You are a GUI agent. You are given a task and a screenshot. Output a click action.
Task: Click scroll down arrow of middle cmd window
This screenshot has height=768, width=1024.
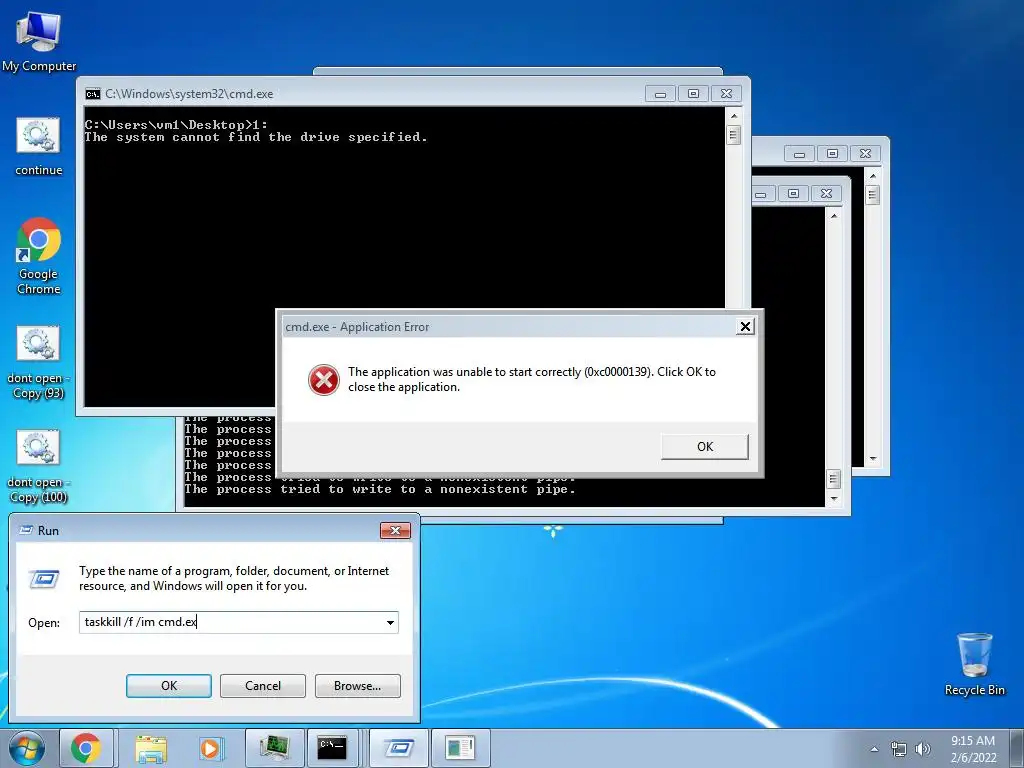[x=833, y=499]
